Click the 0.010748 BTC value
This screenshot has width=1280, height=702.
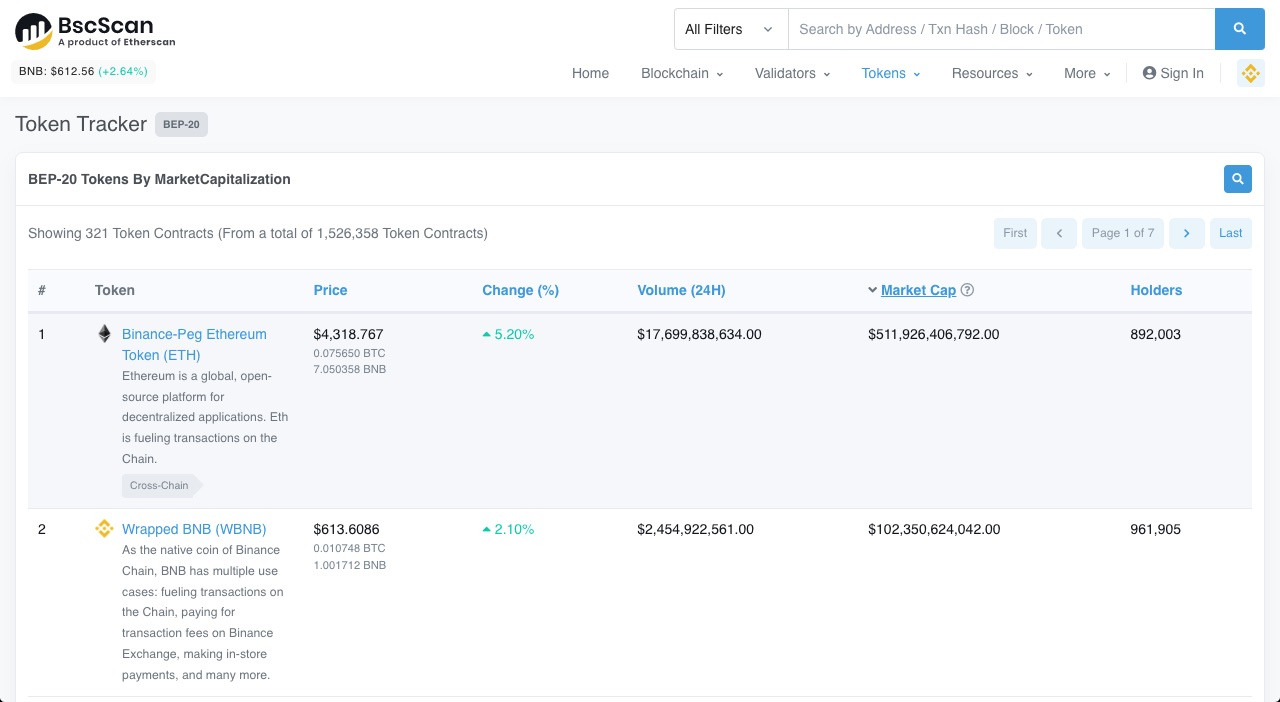pos(349,548)
